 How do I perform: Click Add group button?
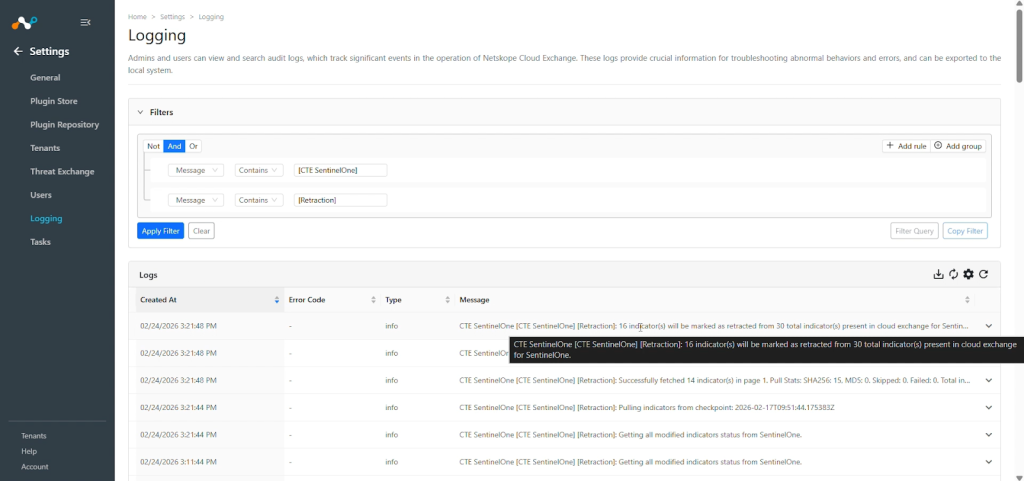point(958,146)
